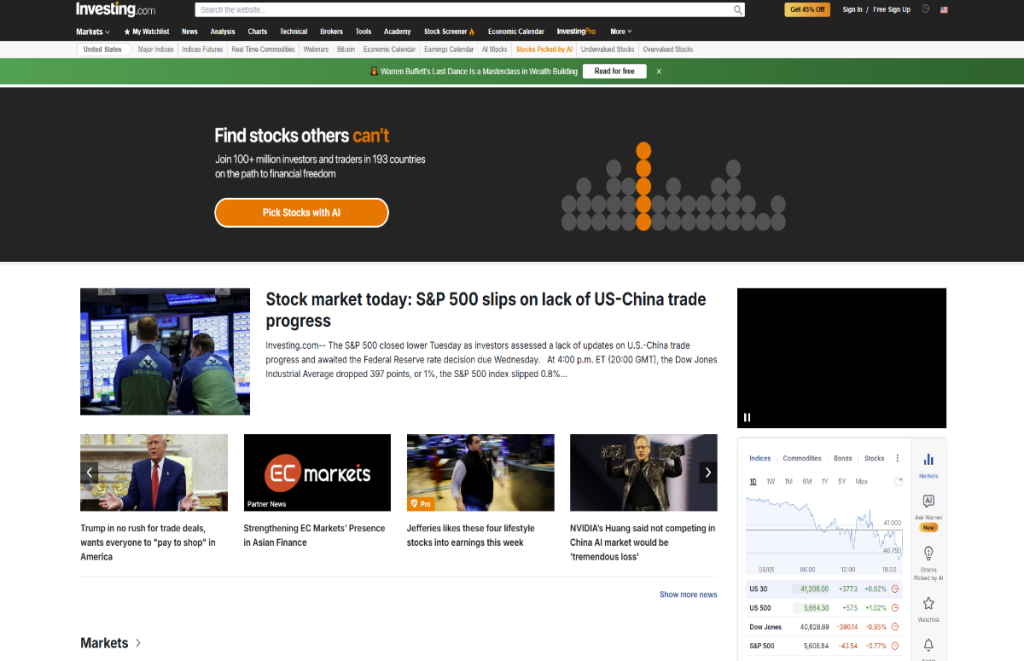Click the Pro badge on Jefferies article
The height and width of the screenshot is (661, 1024).
pos(421,504)
